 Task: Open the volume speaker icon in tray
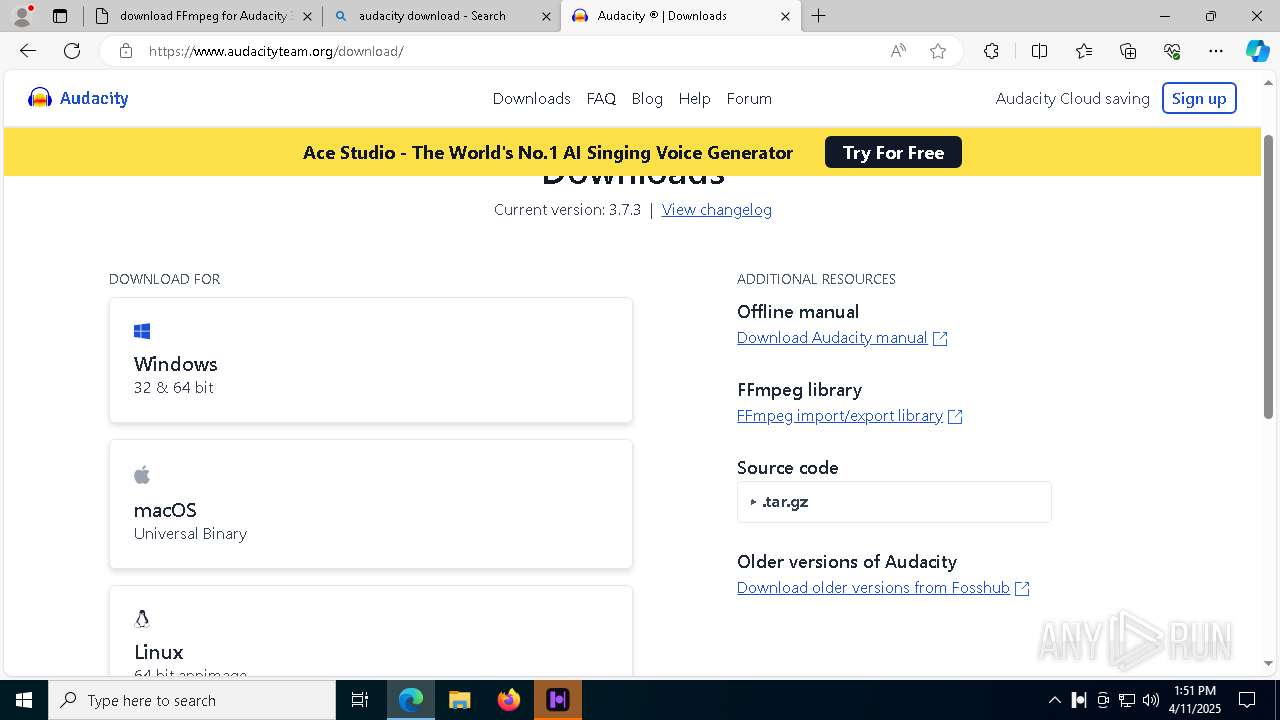tap(1151, 700)
